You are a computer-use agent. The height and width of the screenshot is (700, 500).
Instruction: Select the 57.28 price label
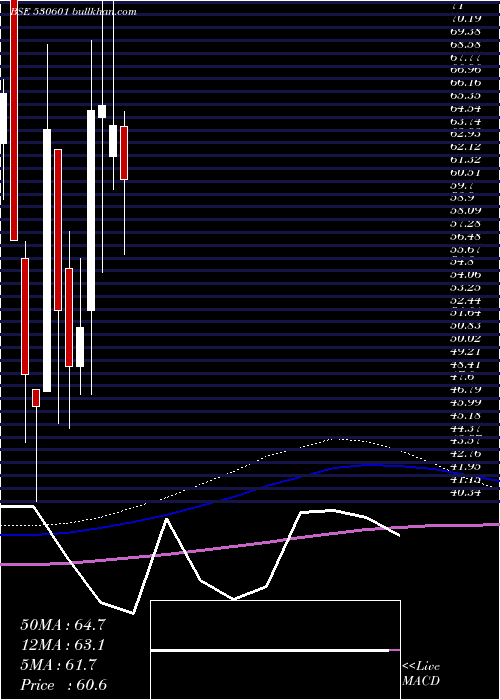click(x=465, y=224)
